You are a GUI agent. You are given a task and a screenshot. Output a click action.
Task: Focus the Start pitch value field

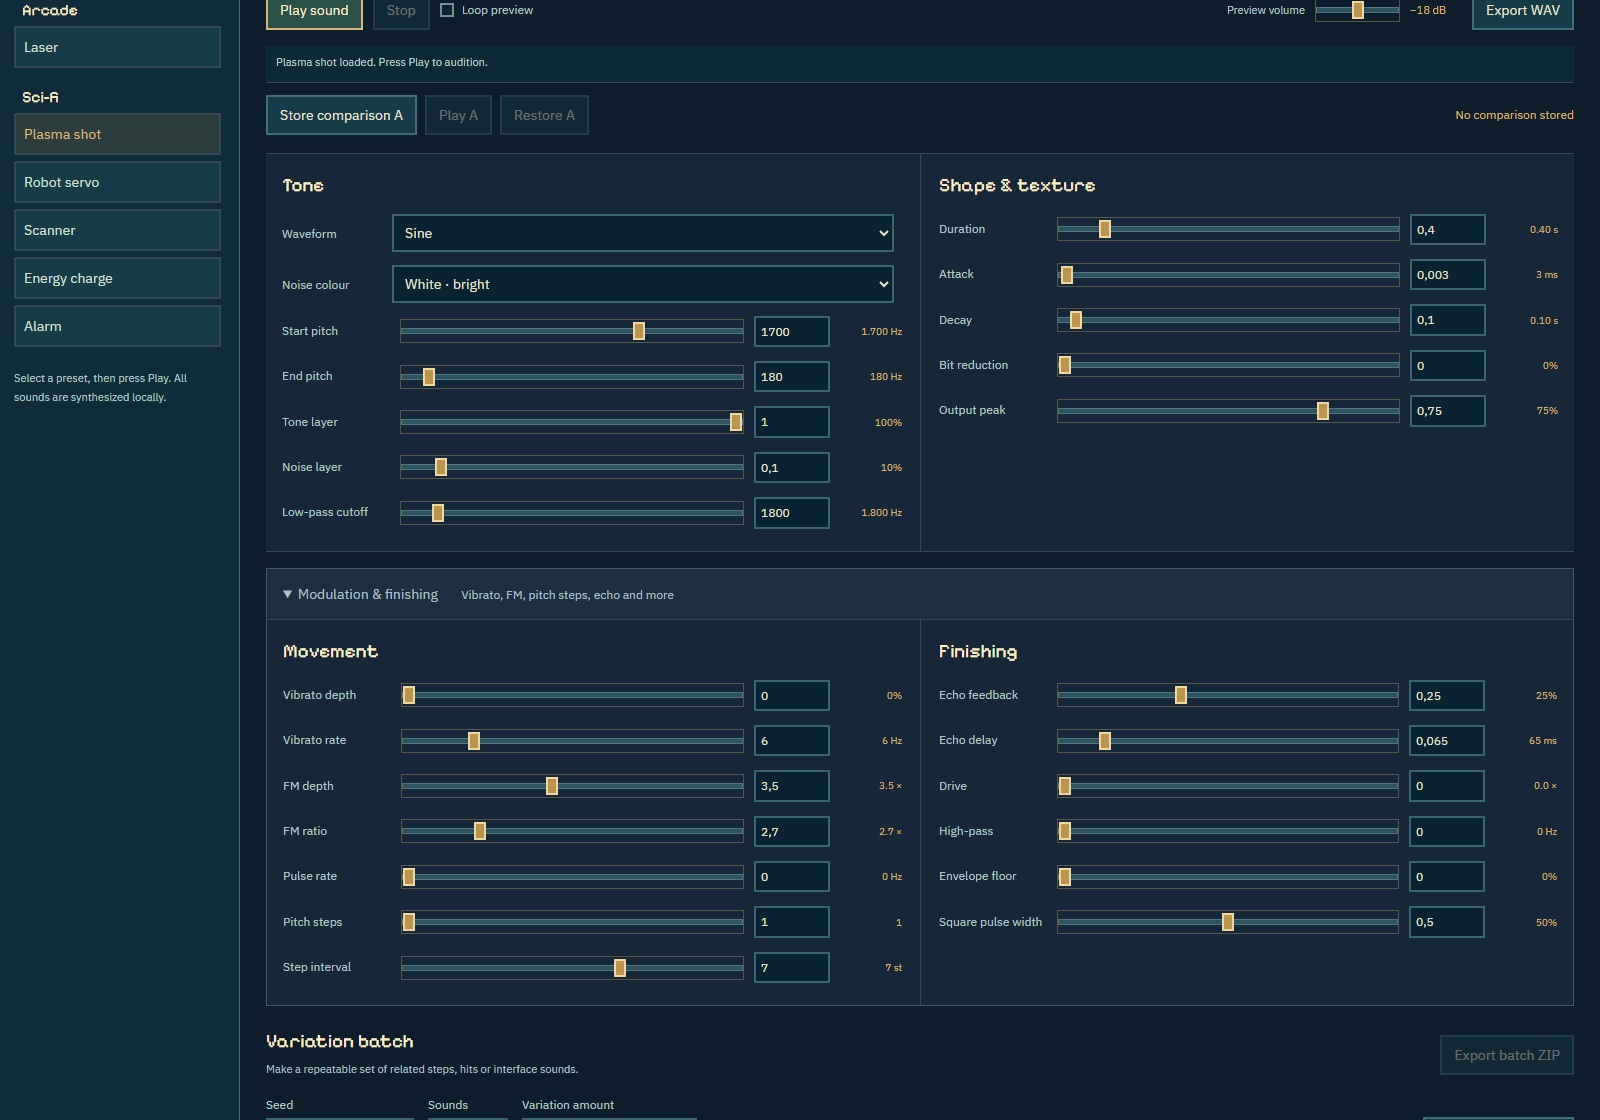(791, 332)
